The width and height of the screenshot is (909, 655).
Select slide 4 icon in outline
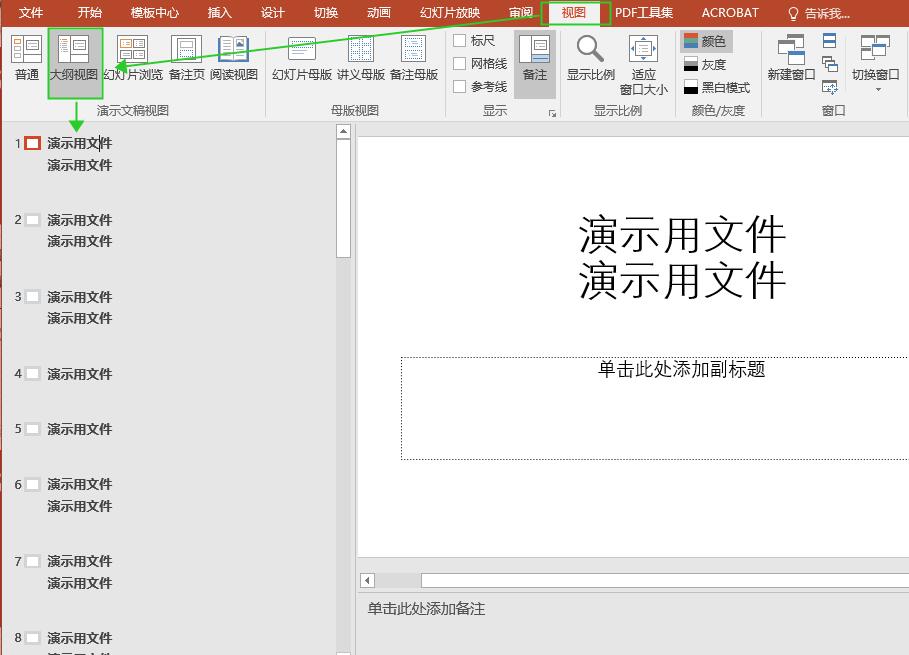click(32, 373)
